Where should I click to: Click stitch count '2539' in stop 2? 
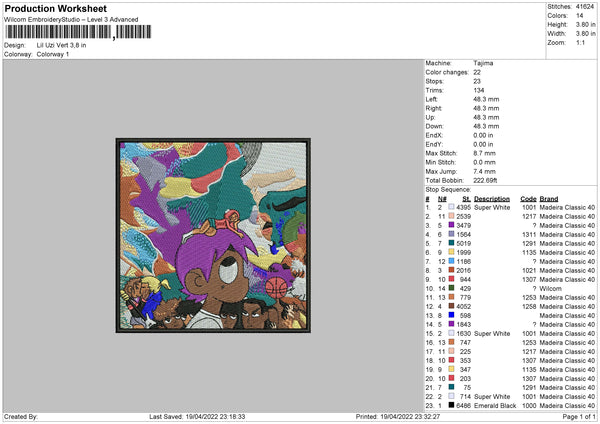click(x=464, y=217)
